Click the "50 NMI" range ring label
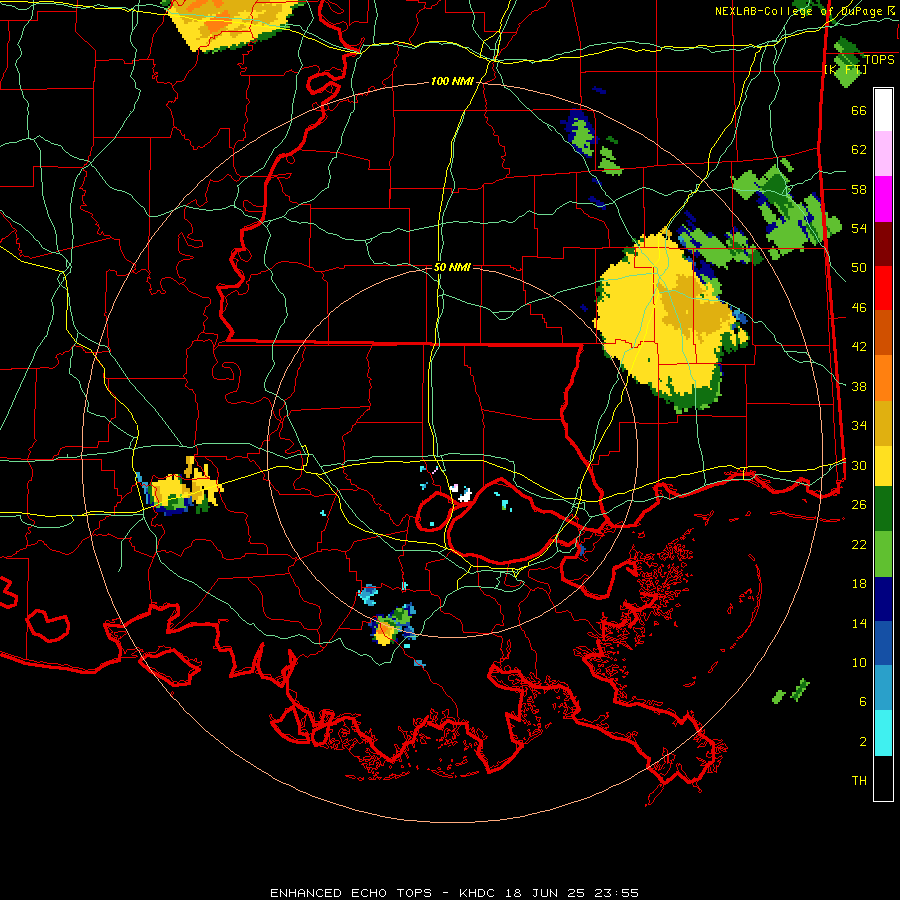 point(452,267)
